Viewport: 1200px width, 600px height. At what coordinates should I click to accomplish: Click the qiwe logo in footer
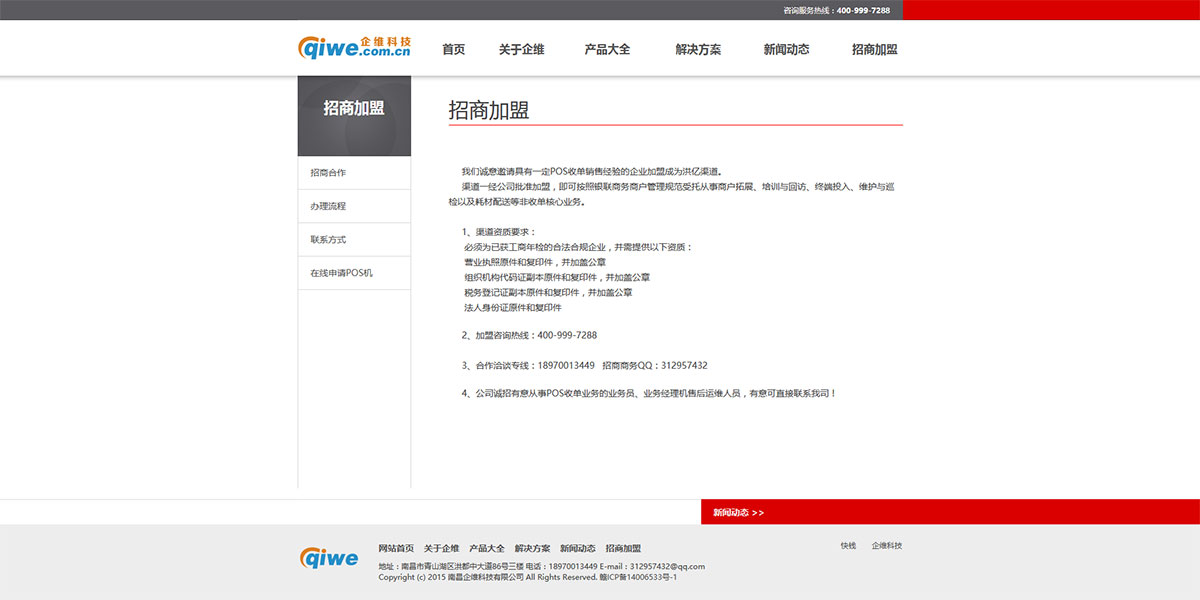tap(328, 558)
